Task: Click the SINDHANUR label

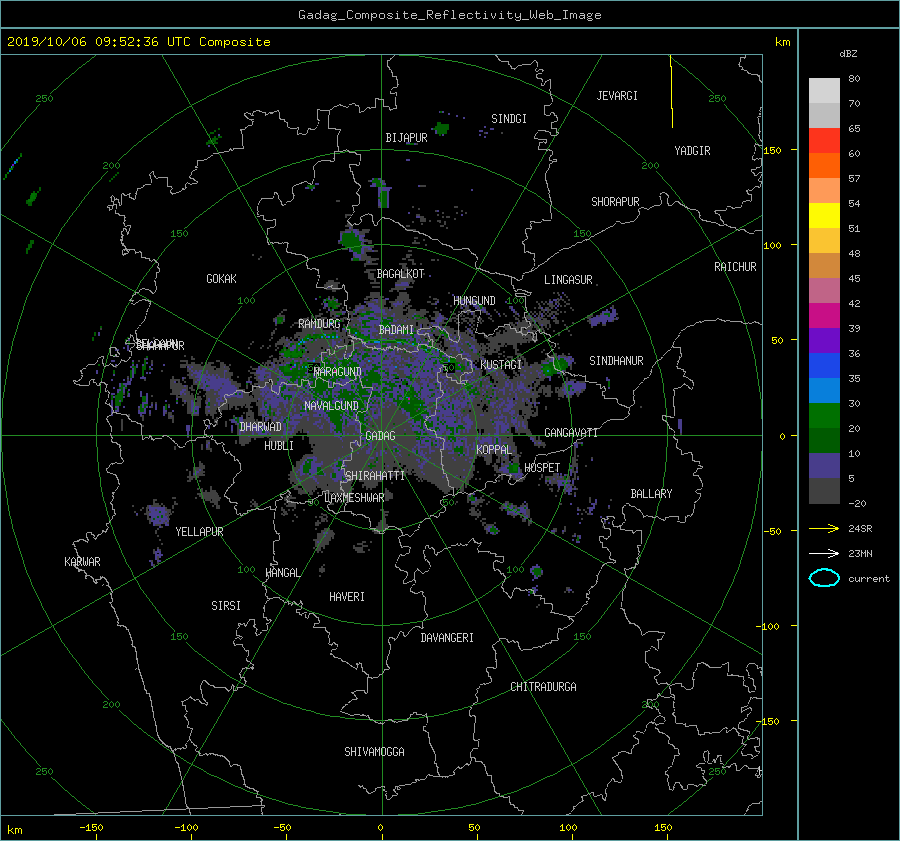Action: click(616, 361)
